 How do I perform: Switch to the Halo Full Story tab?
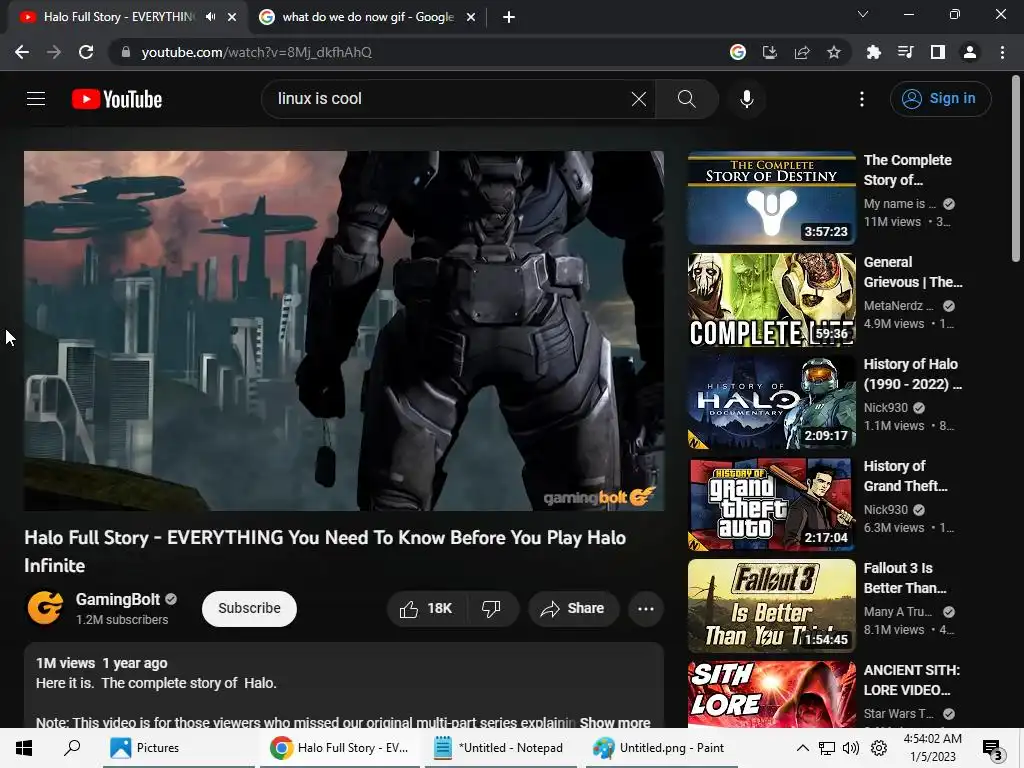119,18
